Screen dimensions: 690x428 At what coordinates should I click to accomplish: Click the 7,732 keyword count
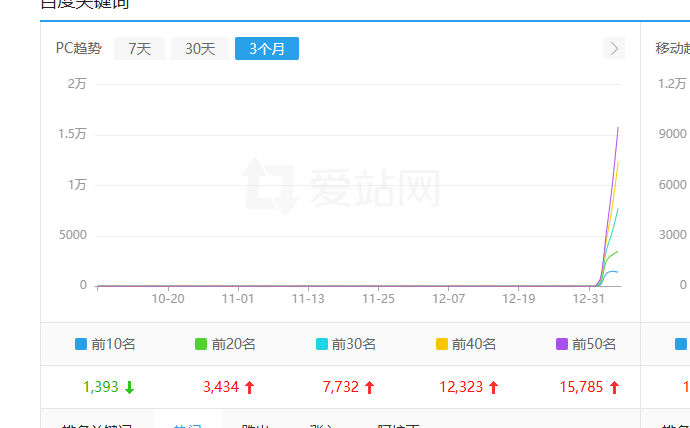(341, 387)
